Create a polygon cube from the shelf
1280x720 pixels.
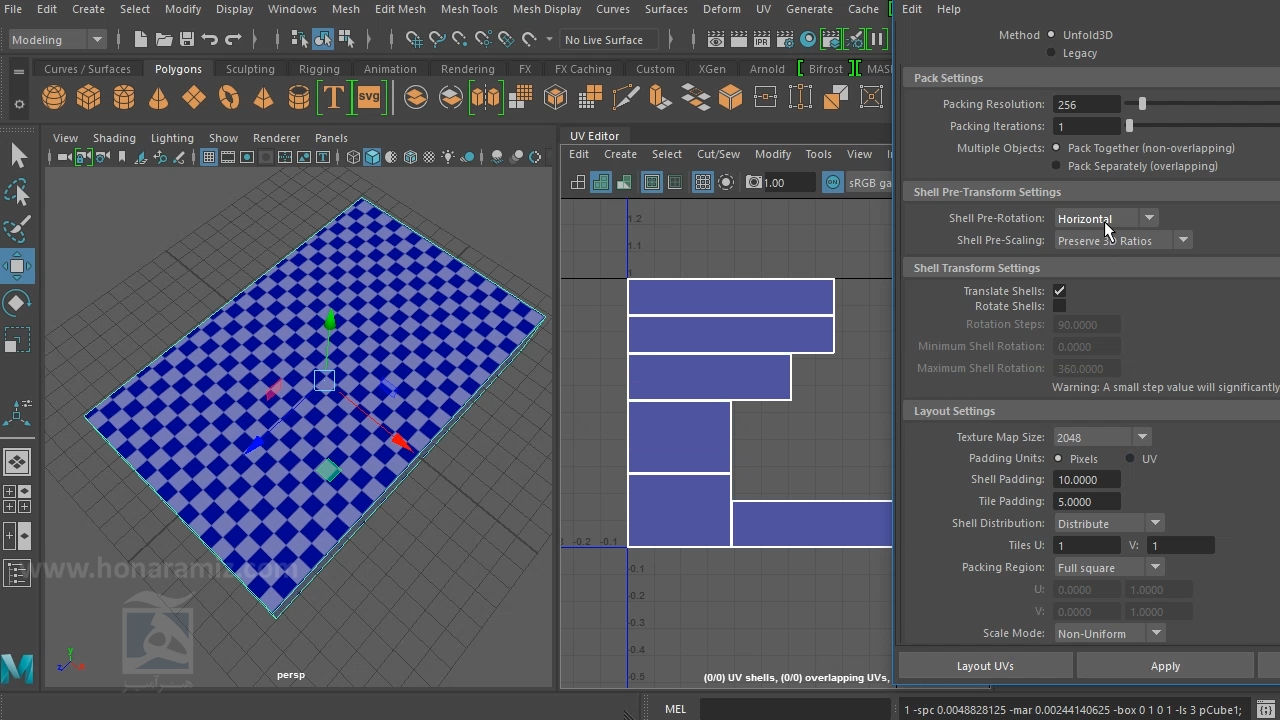(89, 97)
